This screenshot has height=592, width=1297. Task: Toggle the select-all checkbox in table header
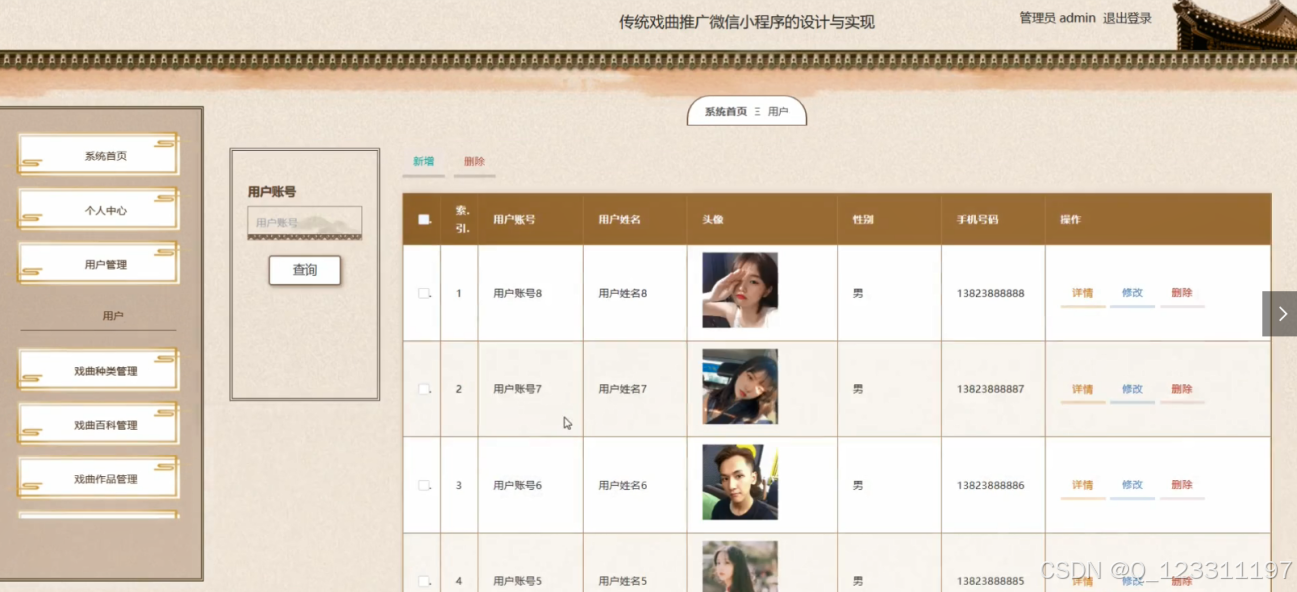423,219
